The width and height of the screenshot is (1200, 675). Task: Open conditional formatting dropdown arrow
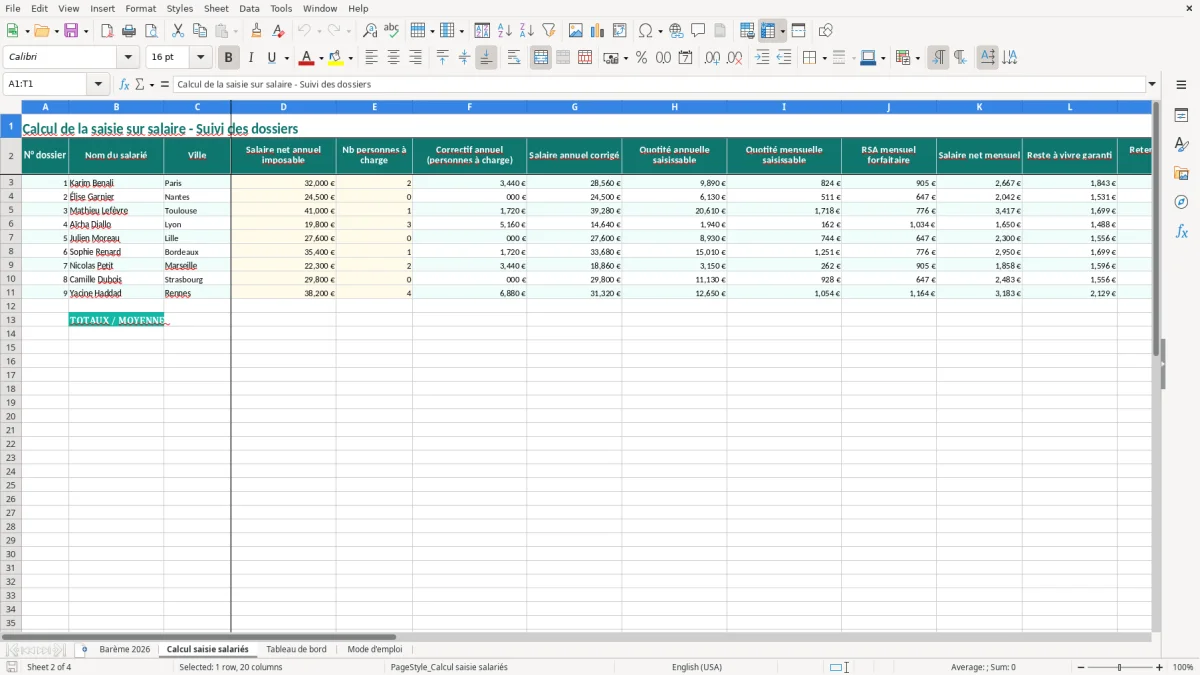[917, 58]
